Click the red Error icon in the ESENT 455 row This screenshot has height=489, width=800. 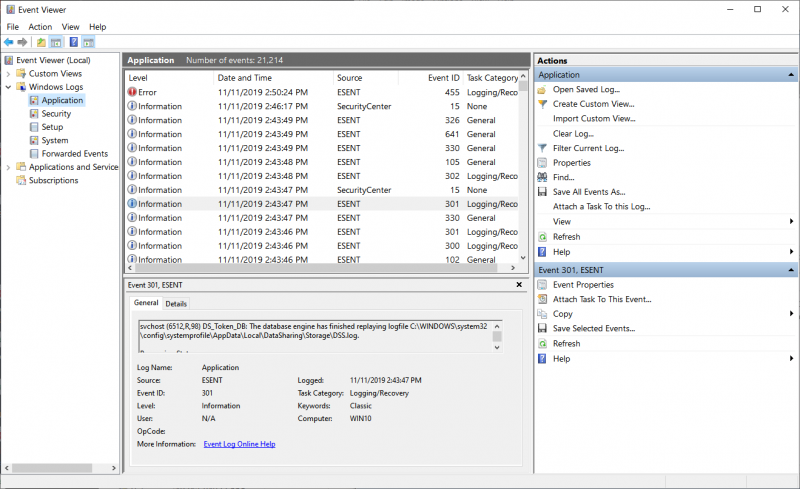(x=132, y=92)
